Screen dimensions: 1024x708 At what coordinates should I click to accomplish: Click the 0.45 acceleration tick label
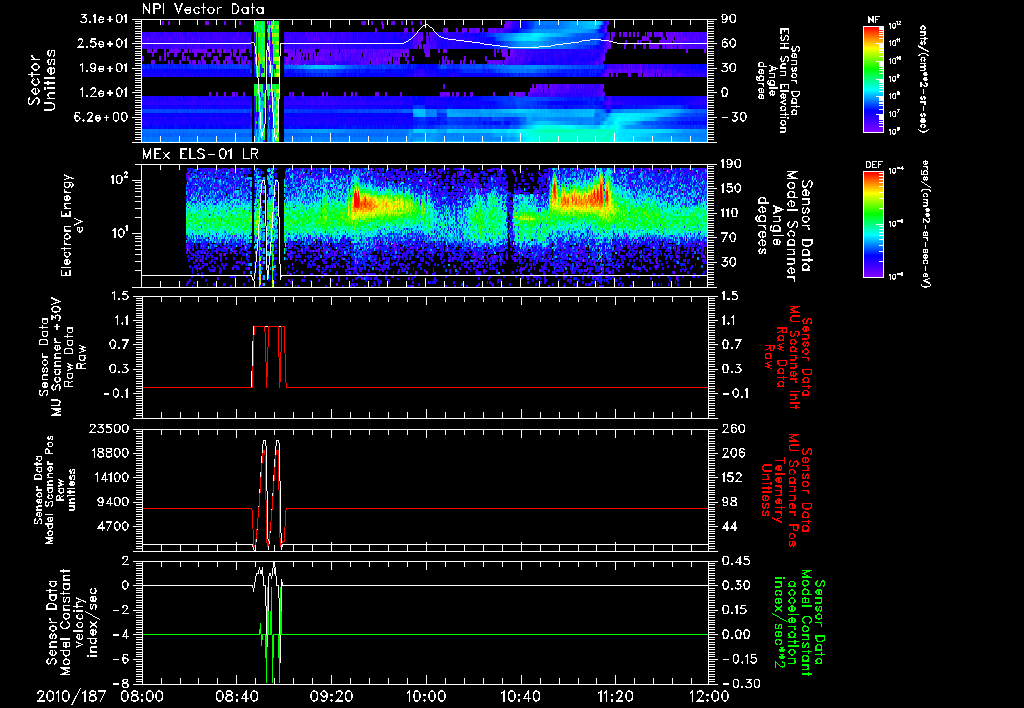point(735,561)
